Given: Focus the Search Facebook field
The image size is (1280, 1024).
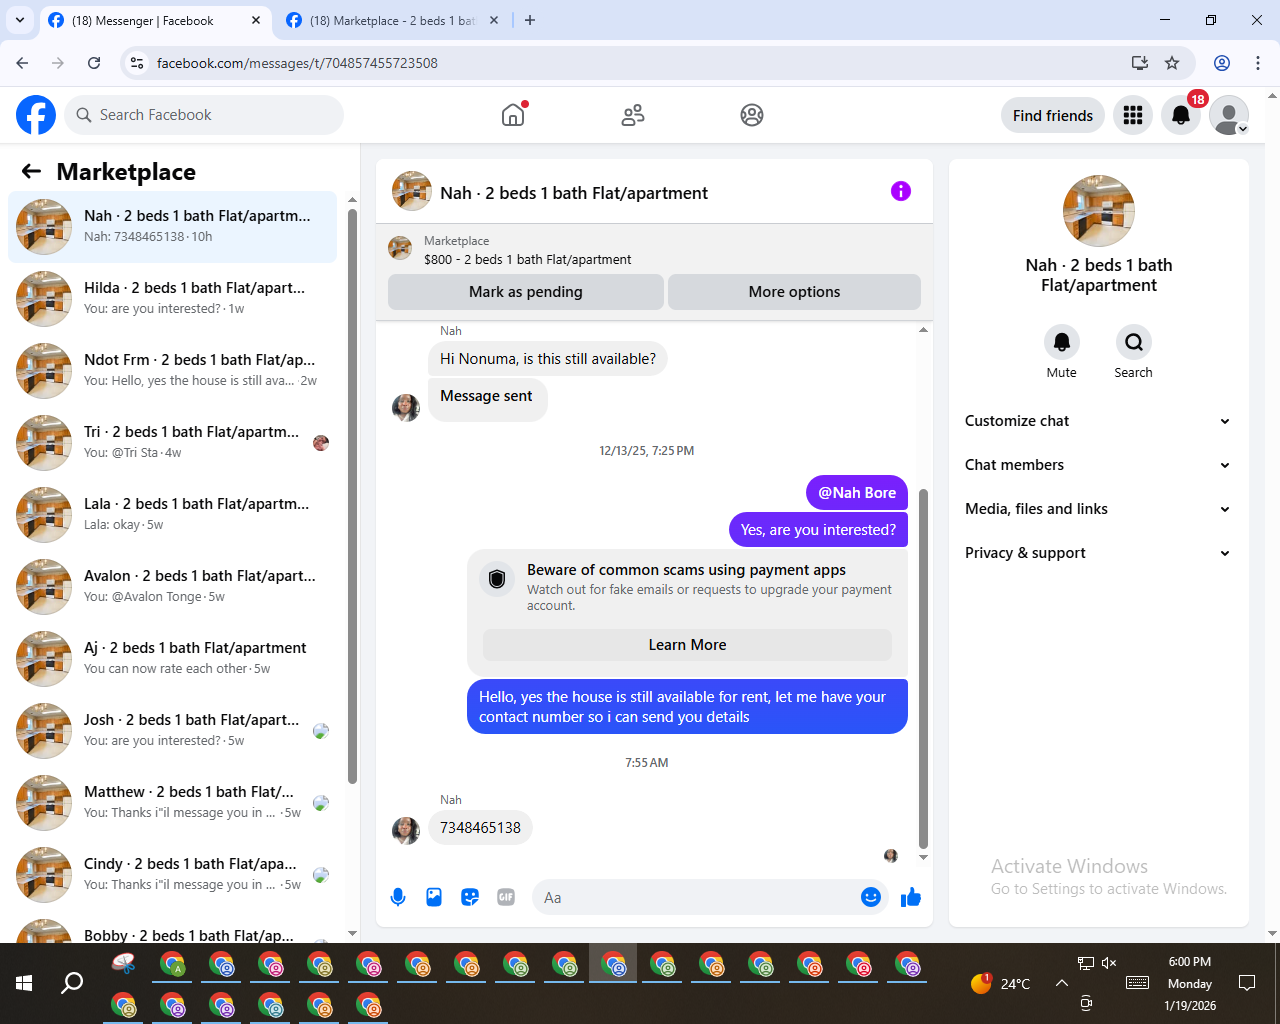Looking at the screenshot, I should (204, 115).
